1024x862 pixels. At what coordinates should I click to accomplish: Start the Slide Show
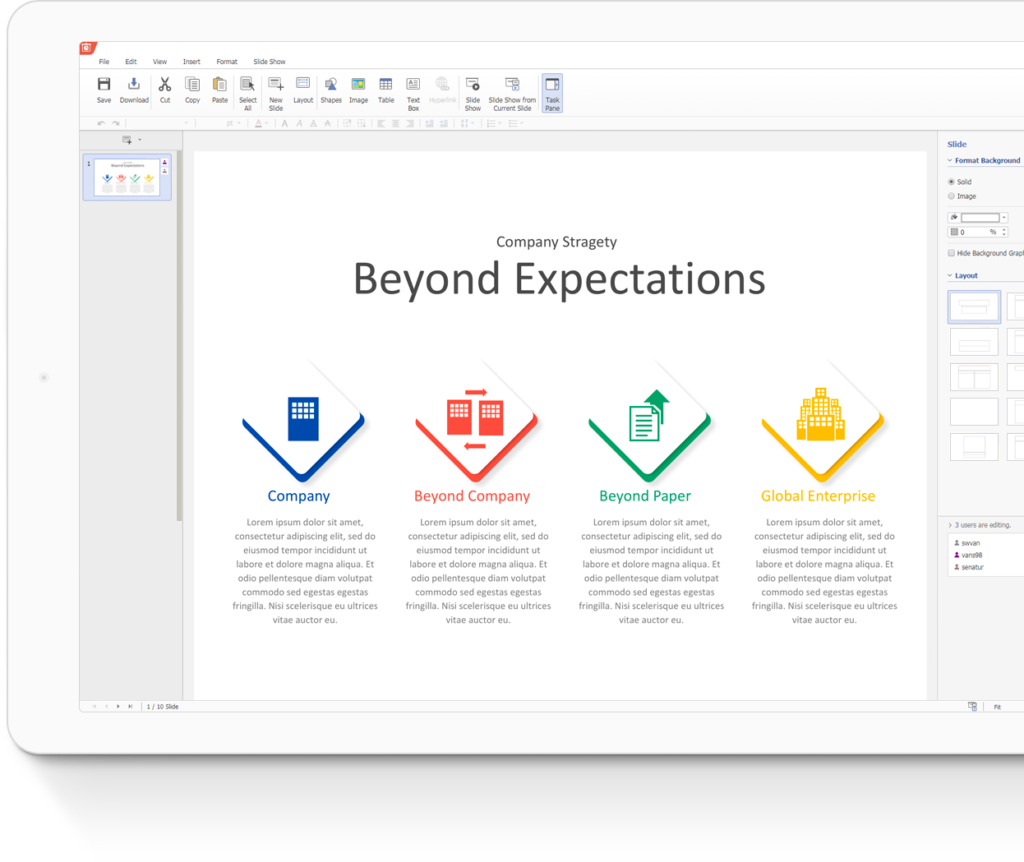point(473,86)
